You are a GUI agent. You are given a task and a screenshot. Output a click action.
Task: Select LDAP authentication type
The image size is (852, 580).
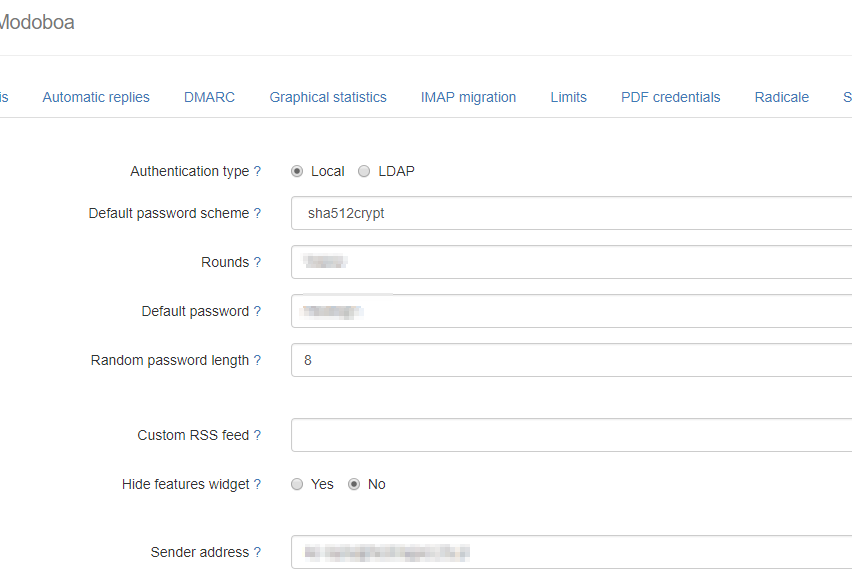(364, 171)
